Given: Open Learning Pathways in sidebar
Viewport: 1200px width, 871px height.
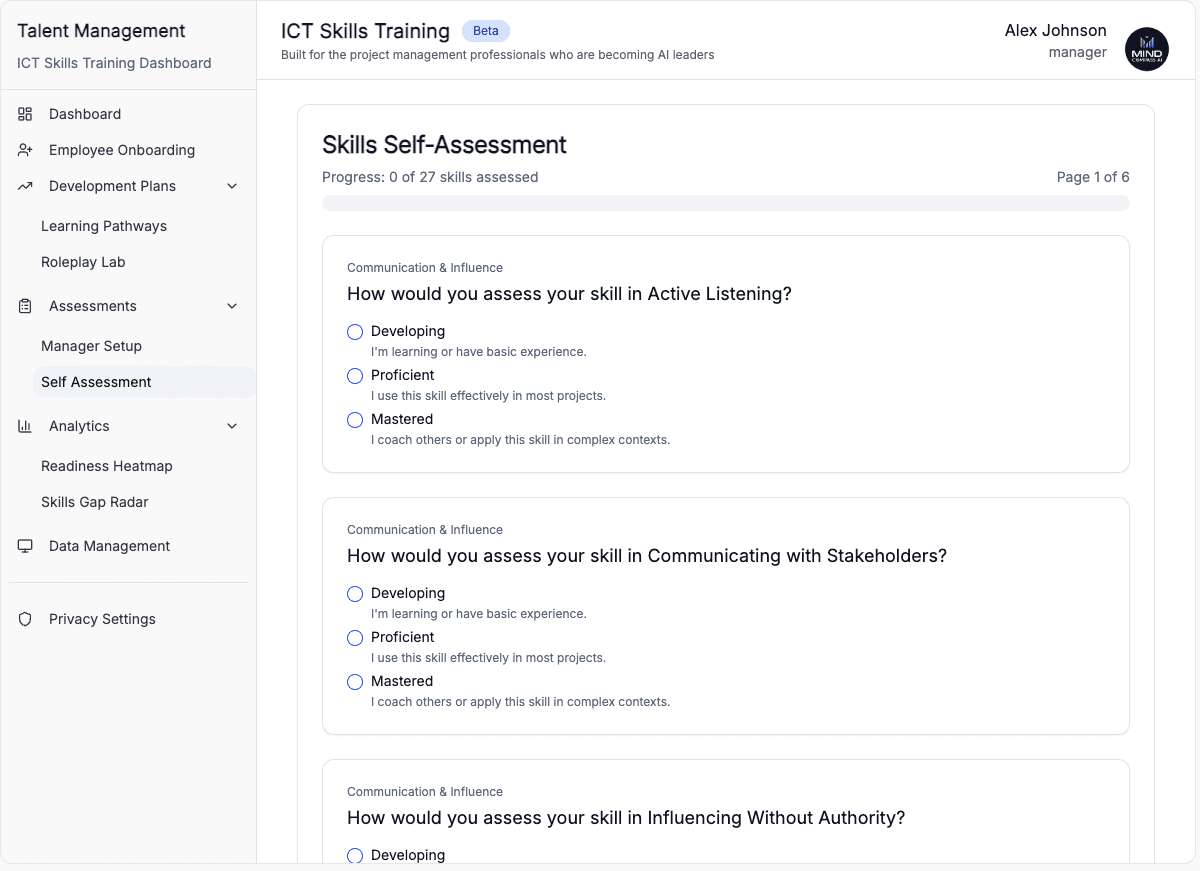Looking at the screenshot, I should click(104, 226).
